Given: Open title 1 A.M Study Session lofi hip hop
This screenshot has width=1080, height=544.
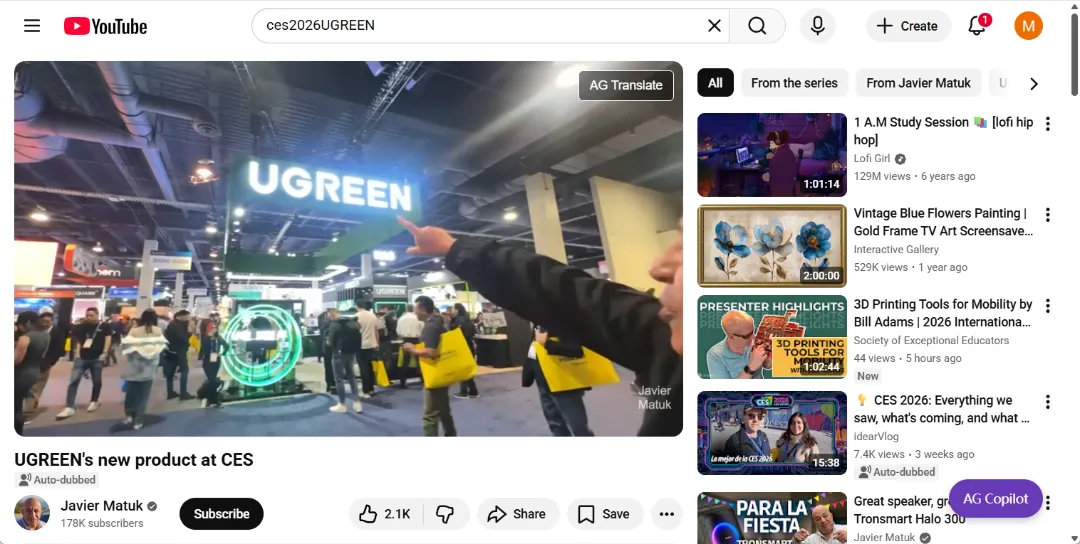Looking at the screenshot, I should [x=943, y=131].
